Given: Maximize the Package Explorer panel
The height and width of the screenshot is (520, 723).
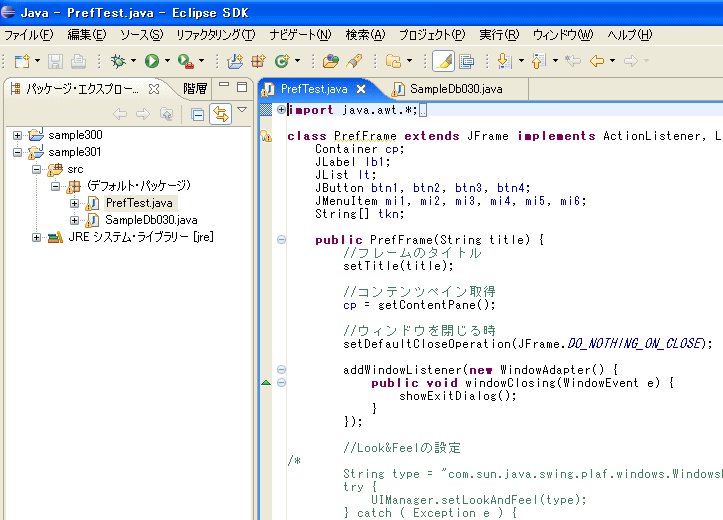Looking at the screenshot, I should tap(242, 87).
